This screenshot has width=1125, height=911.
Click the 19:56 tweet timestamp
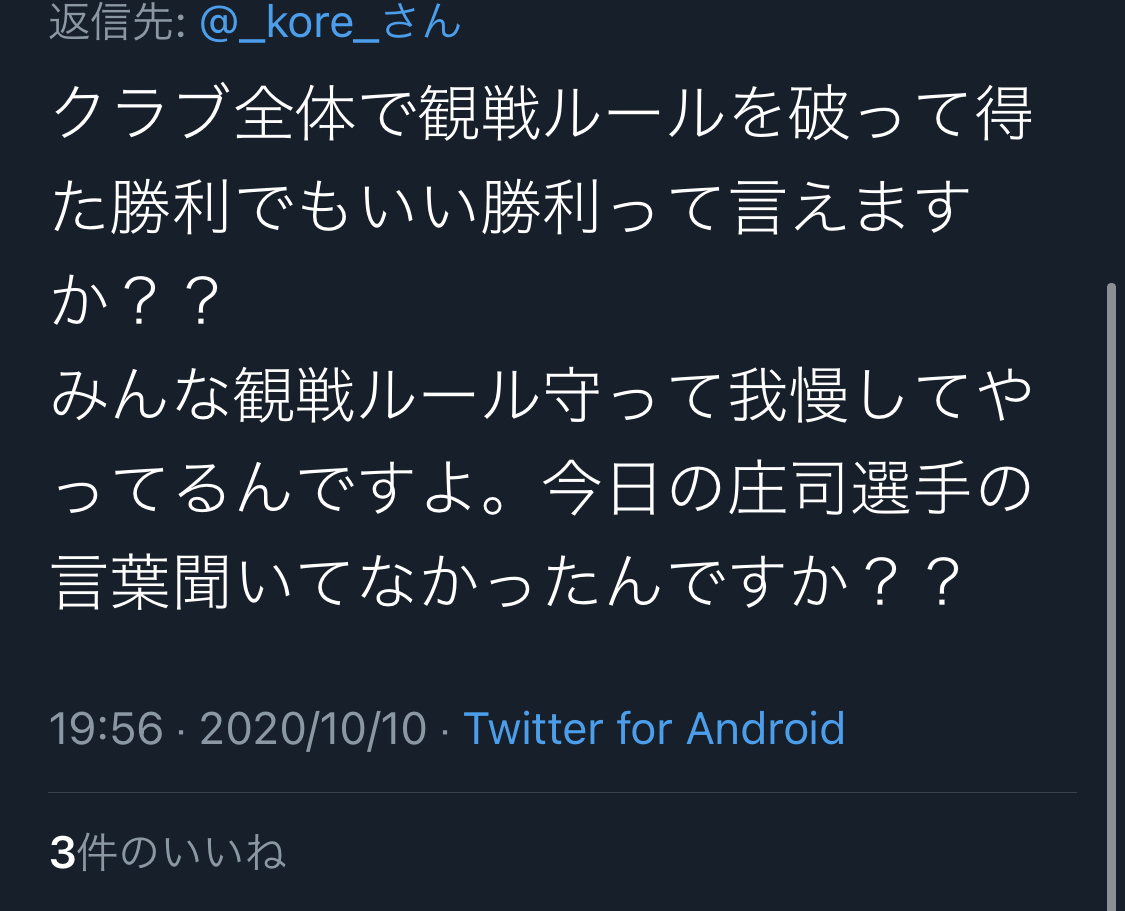[x=106, y=728]
